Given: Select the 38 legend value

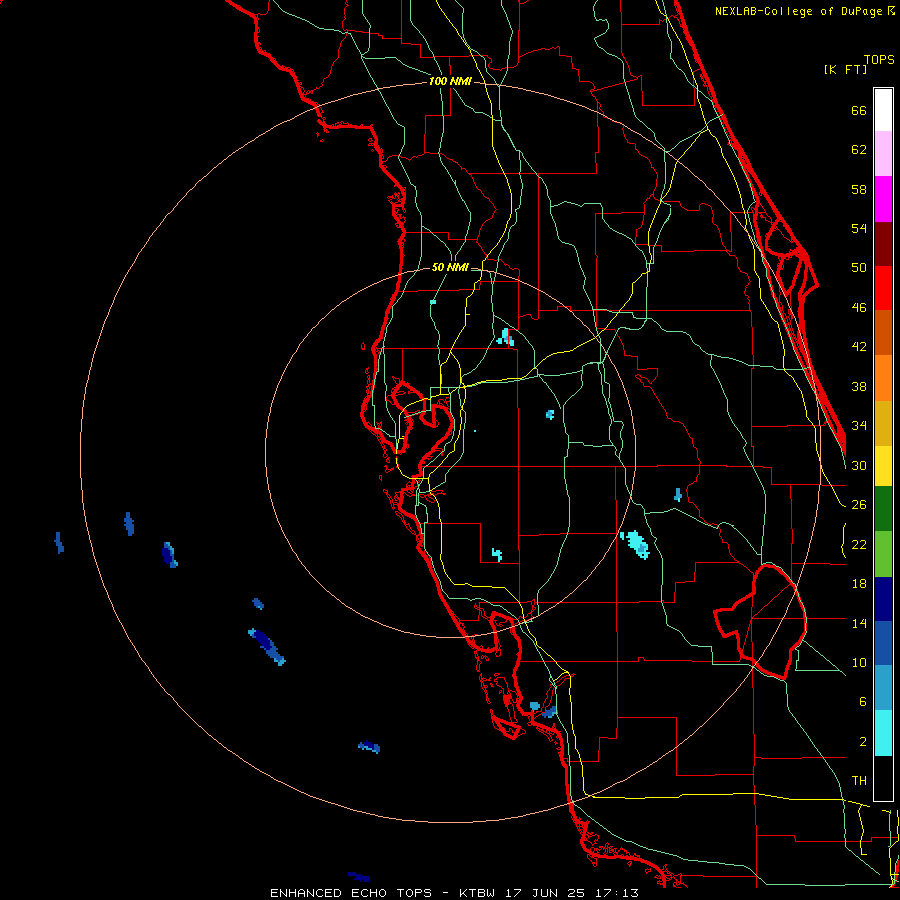Looking at the screenshot, I should coord(859,386).
